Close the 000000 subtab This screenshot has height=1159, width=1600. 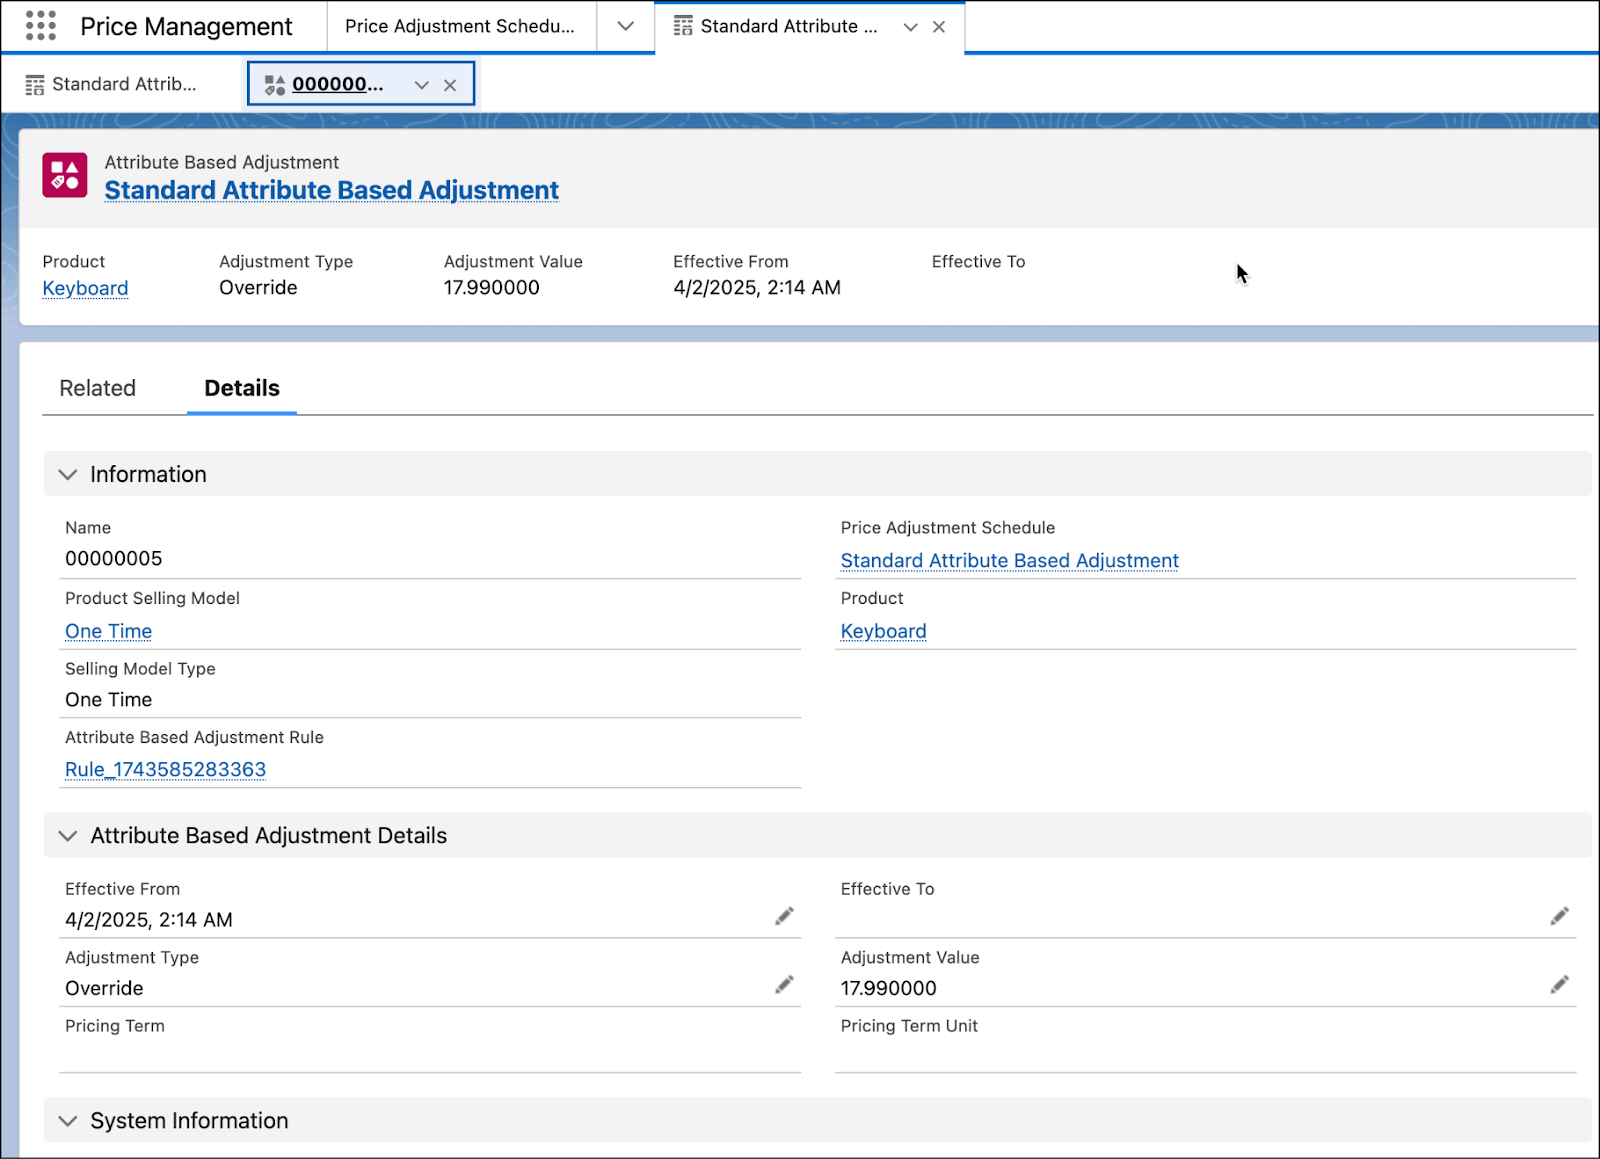pos(450,85)
